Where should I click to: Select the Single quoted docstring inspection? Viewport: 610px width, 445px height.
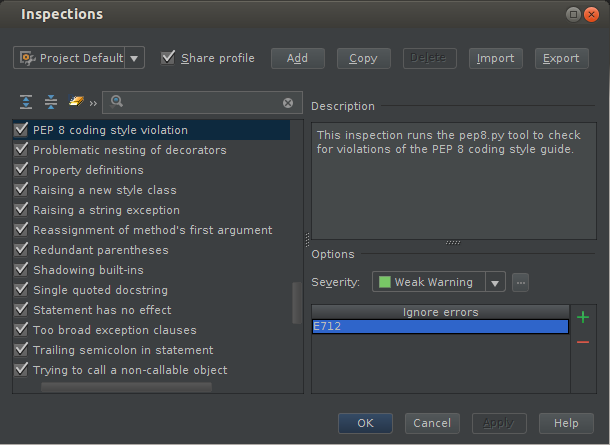pos(100,290)
